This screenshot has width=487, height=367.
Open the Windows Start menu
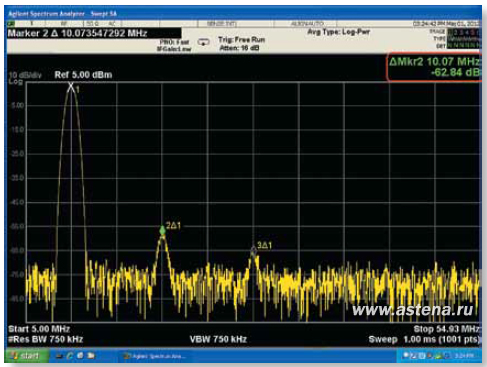click(25, 356)
